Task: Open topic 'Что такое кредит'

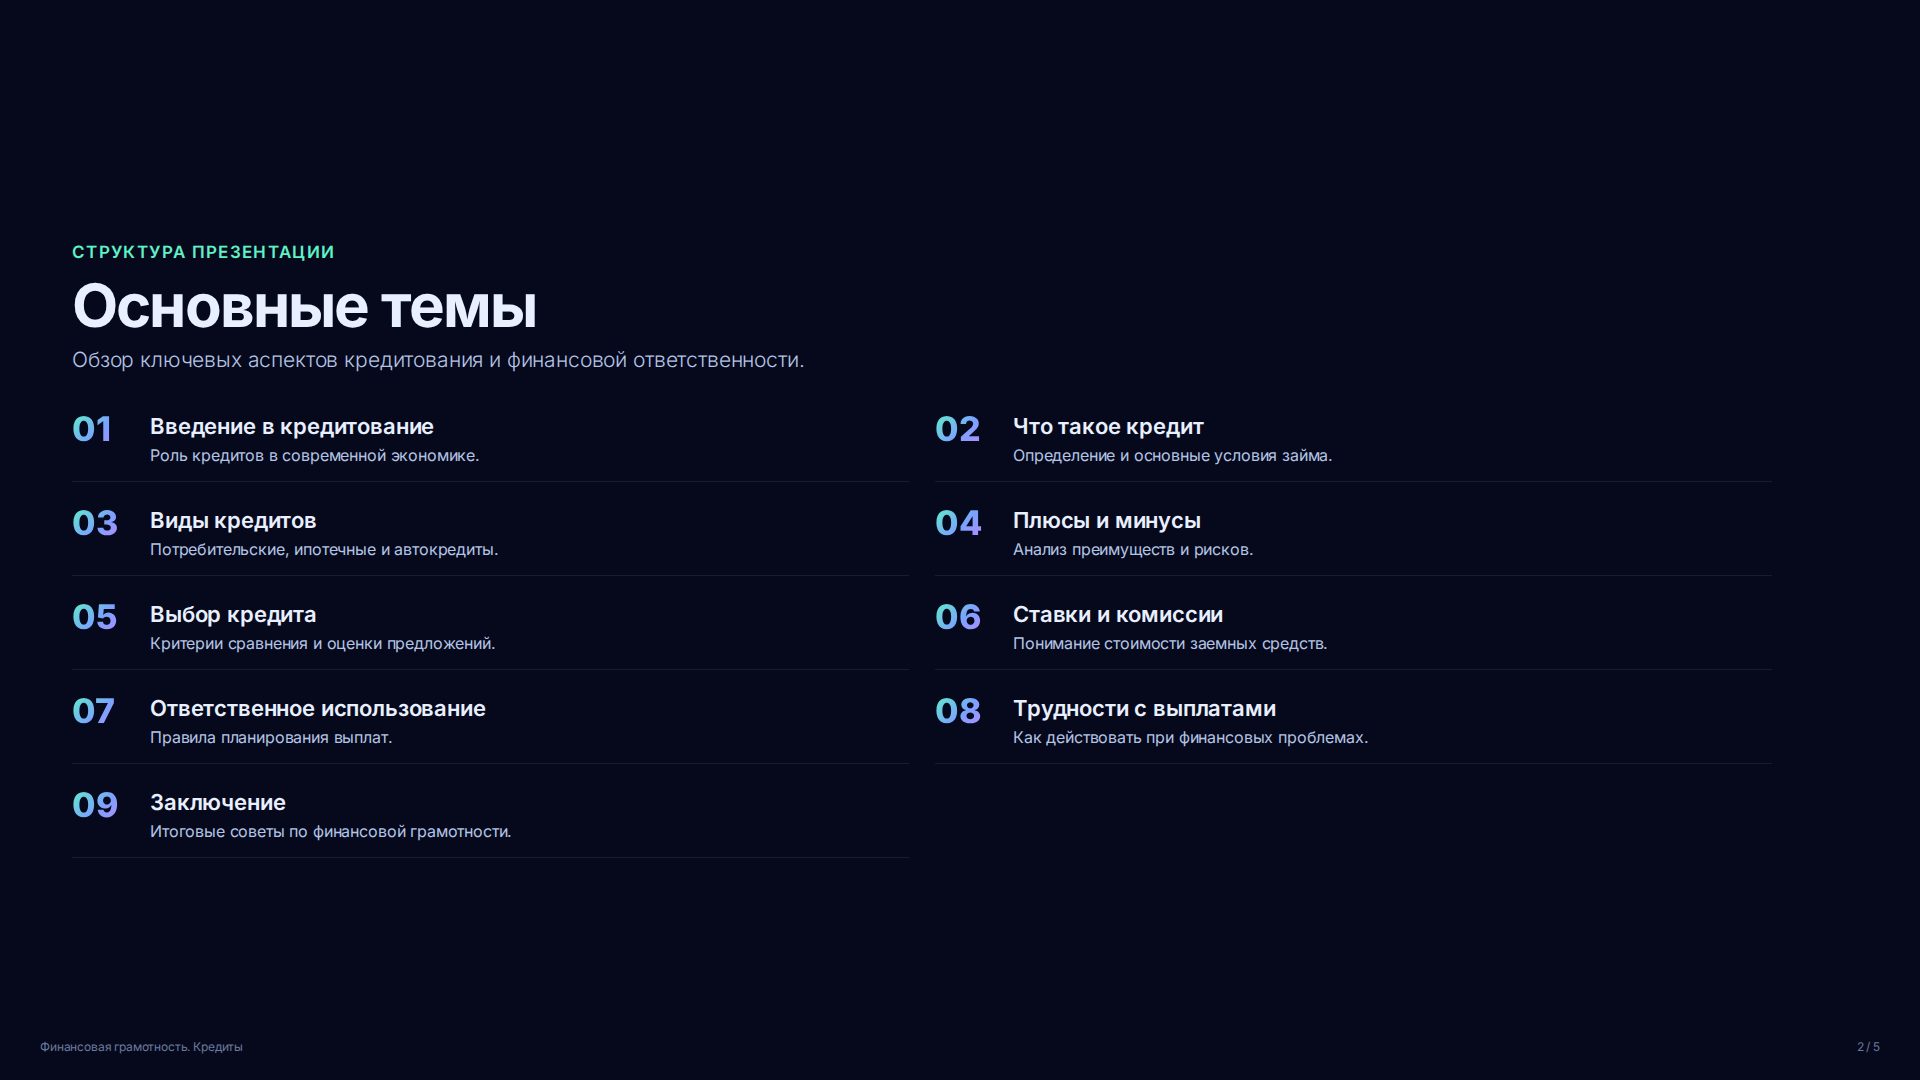Action: (1108, 427)
